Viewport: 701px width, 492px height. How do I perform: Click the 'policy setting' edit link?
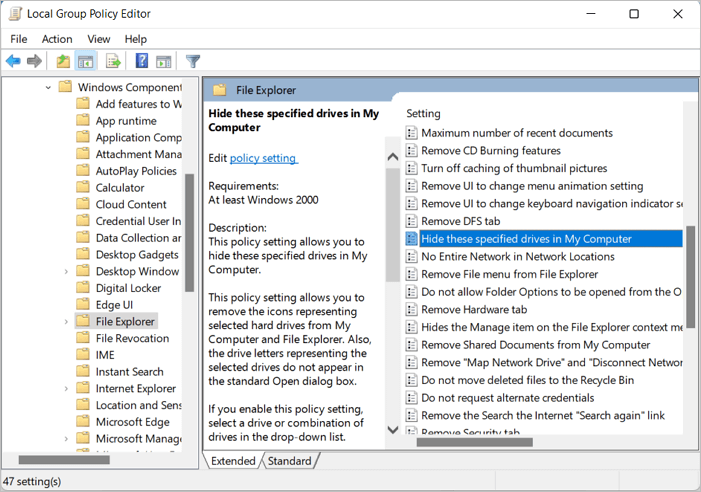[263, 158]
